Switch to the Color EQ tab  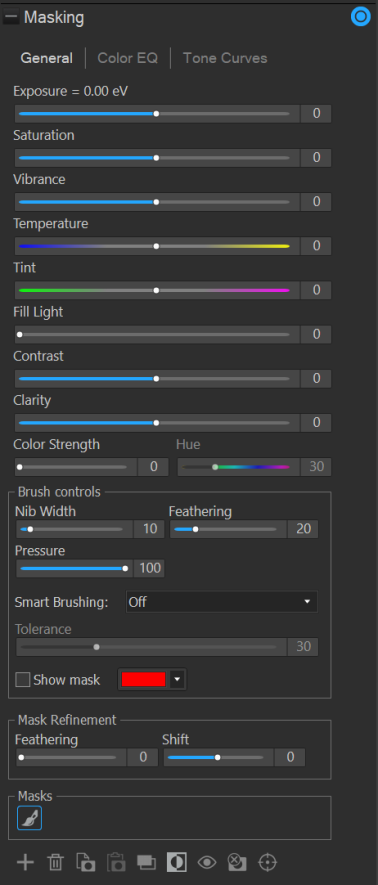click(128, 58)
